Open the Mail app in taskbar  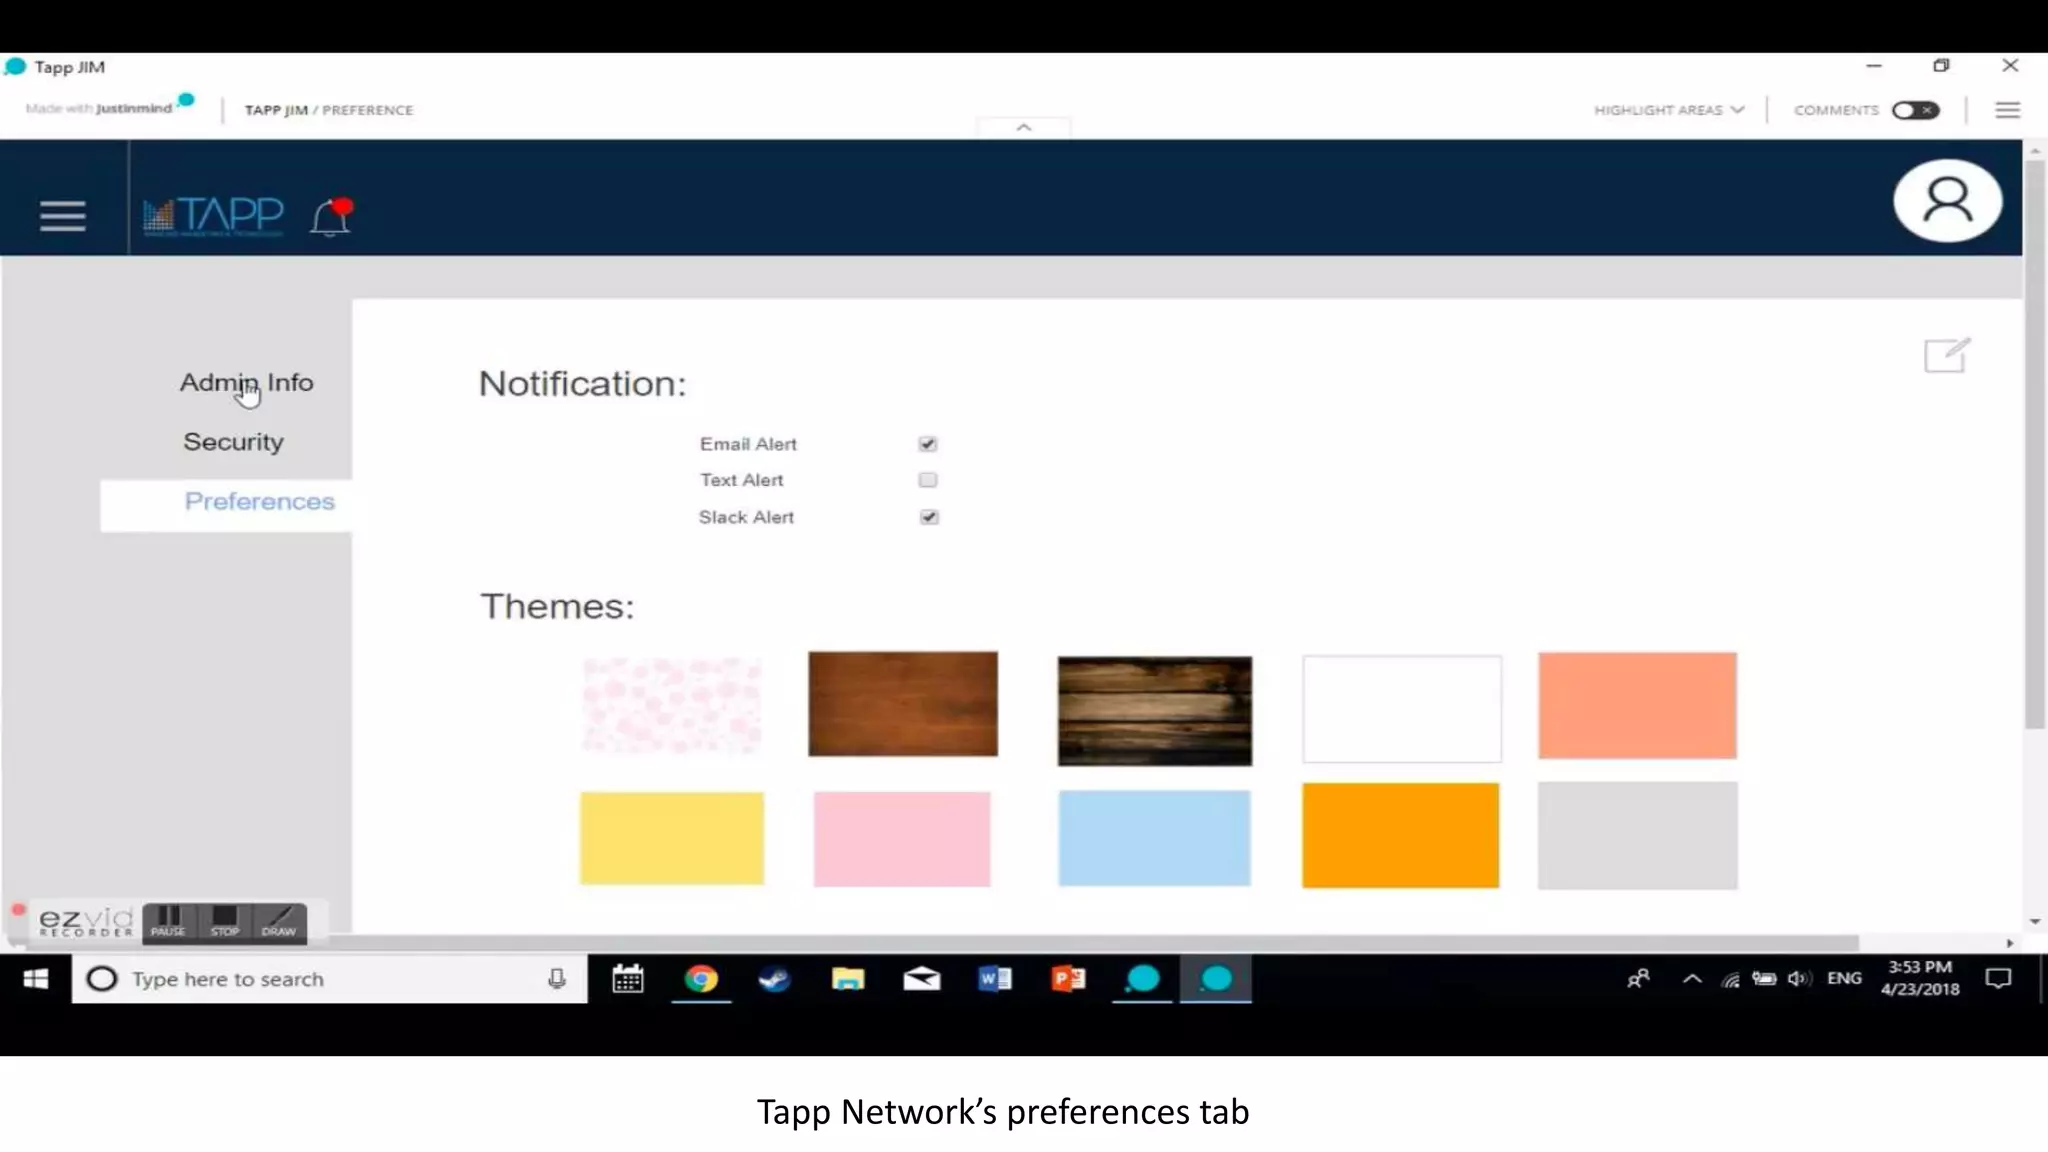point(921,979)
